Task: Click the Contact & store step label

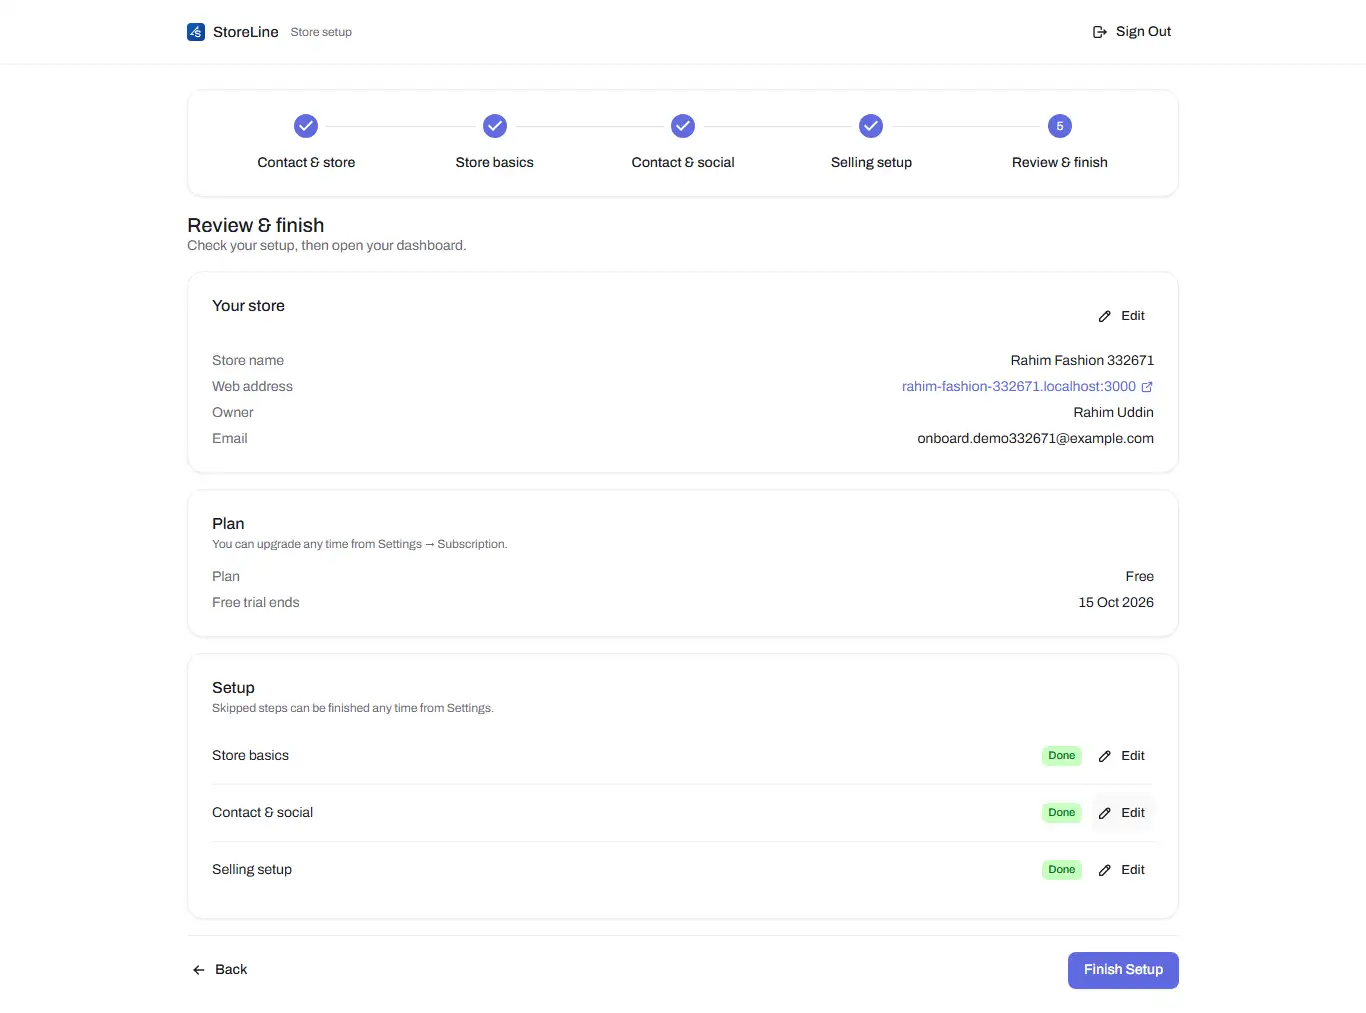Action: 306,163
